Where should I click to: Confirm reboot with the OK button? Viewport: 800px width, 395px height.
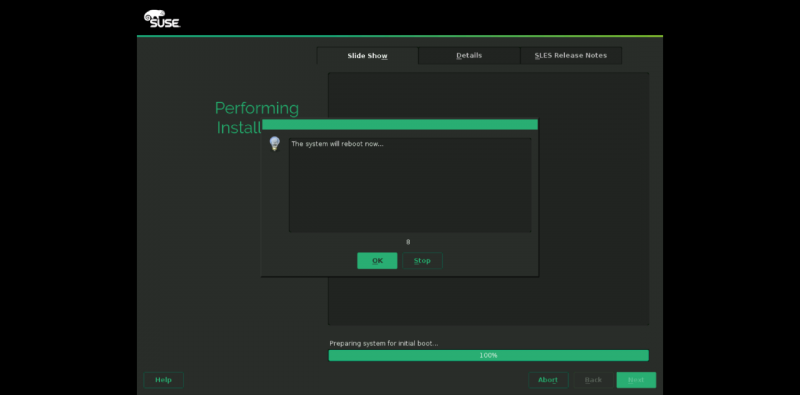click(377, 261)
